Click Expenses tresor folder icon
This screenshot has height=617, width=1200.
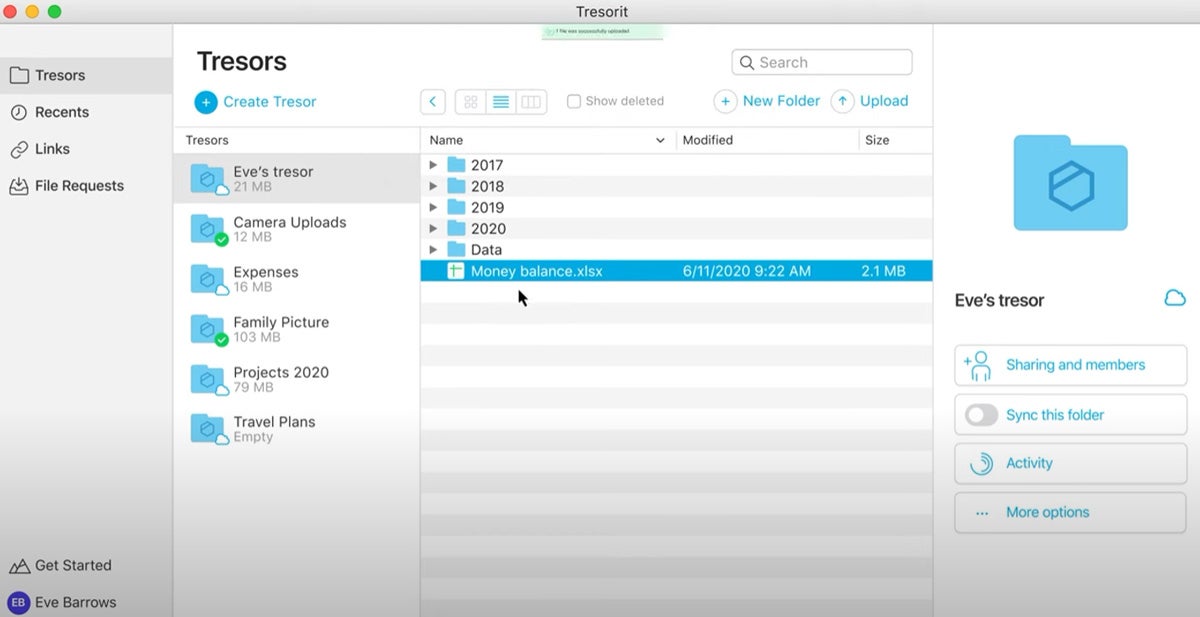(208, 279)
